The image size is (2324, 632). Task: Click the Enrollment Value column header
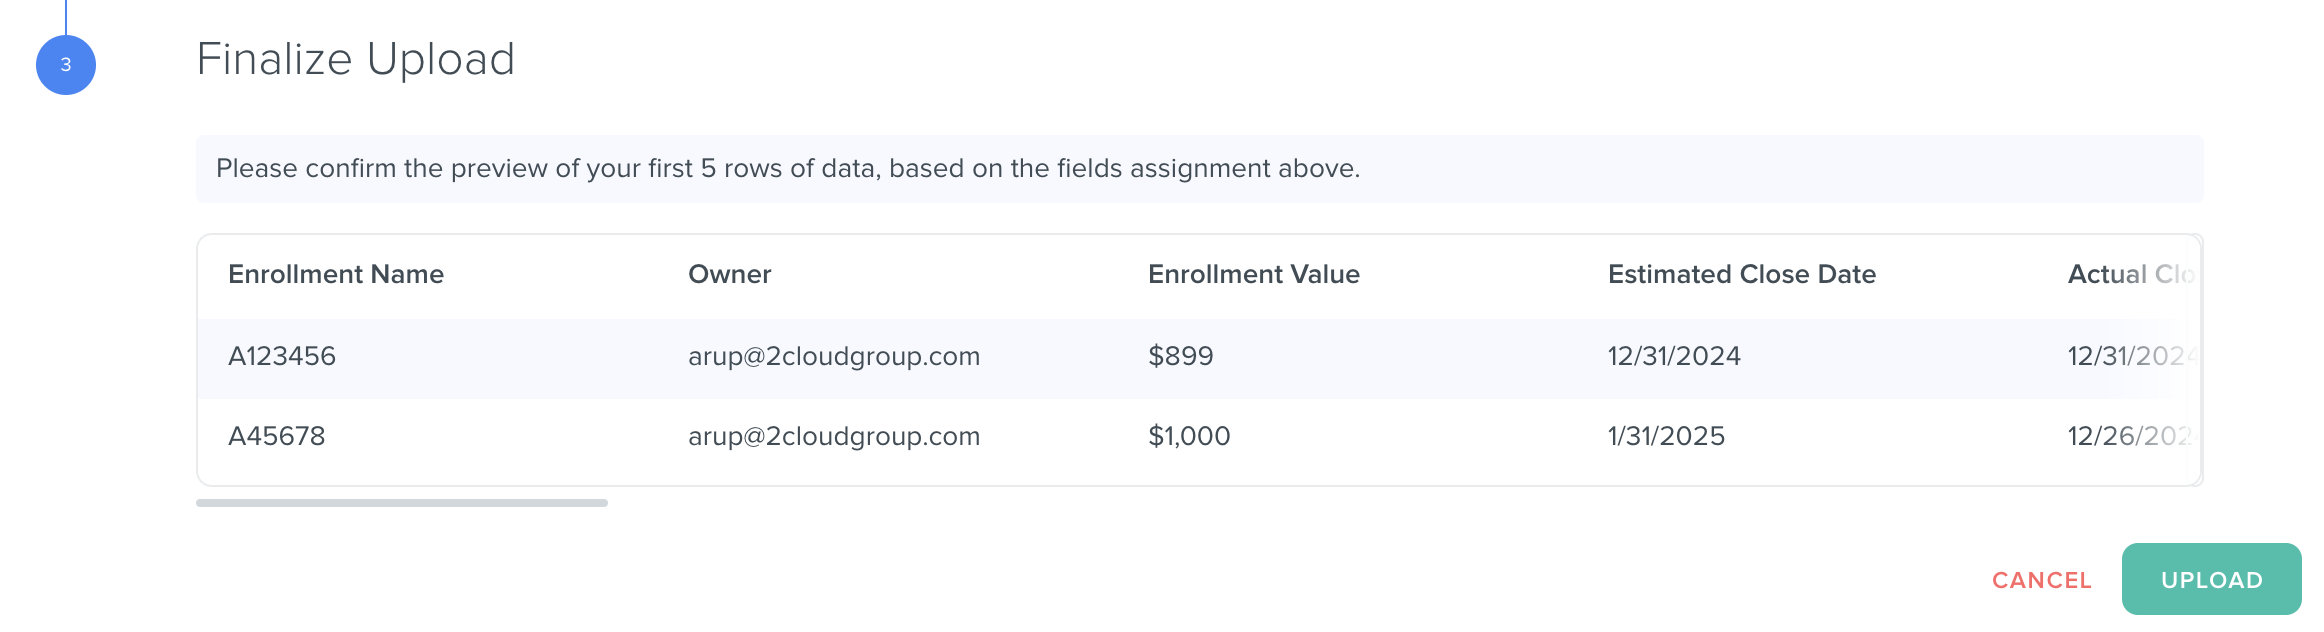1253,274
